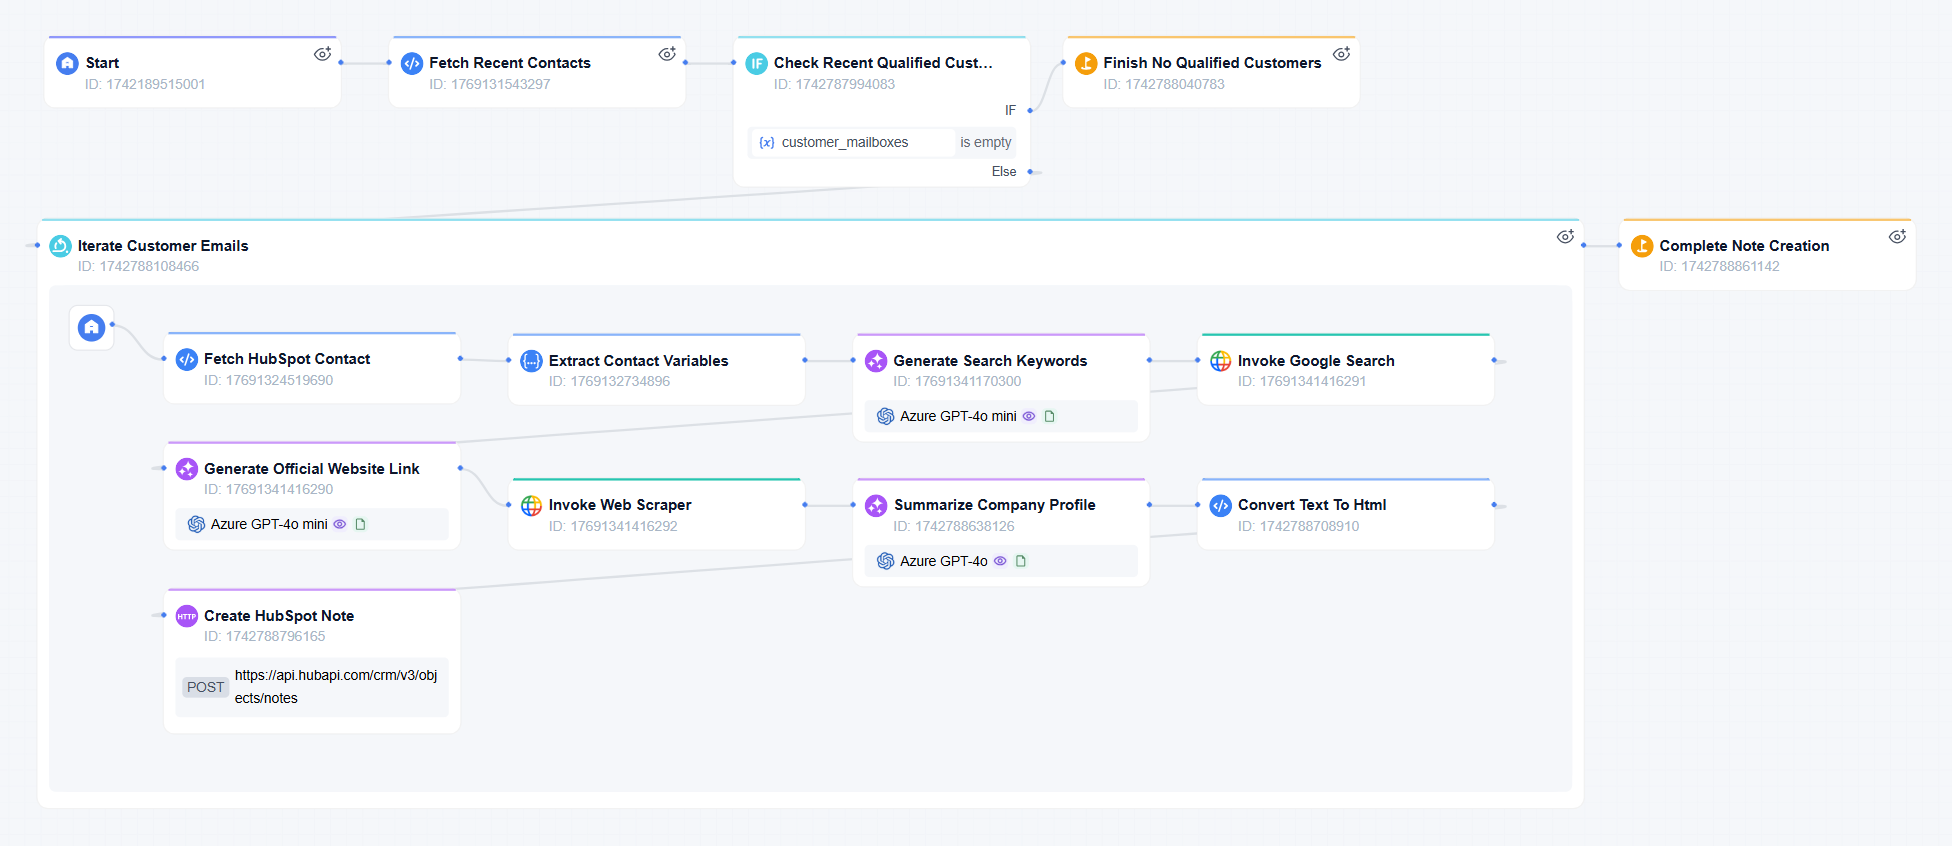The height and width of the screenshot is (846, 1952).
Task: Click the Invoke Google Search globe icon
Action: (x=1220, y=361)
